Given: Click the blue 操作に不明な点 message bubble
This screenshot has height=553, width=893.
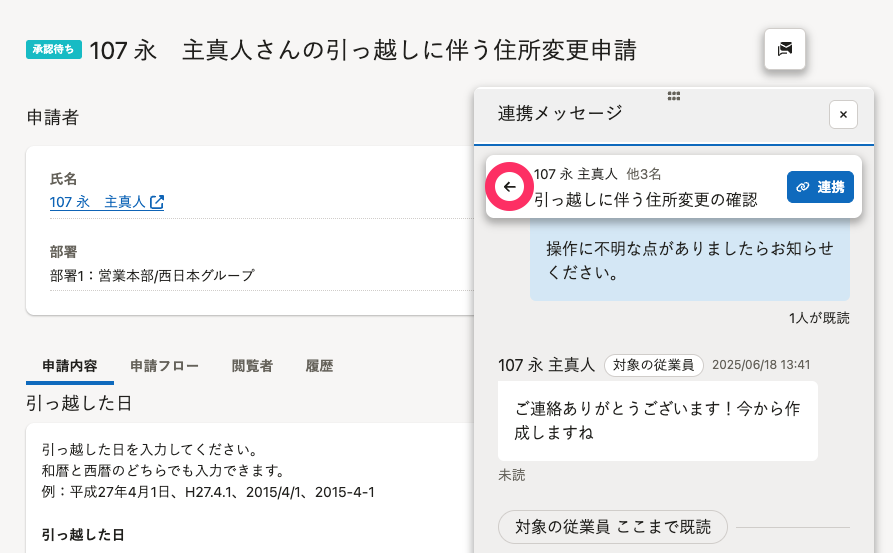Looking at the screenshot, I should coord(689,260).
